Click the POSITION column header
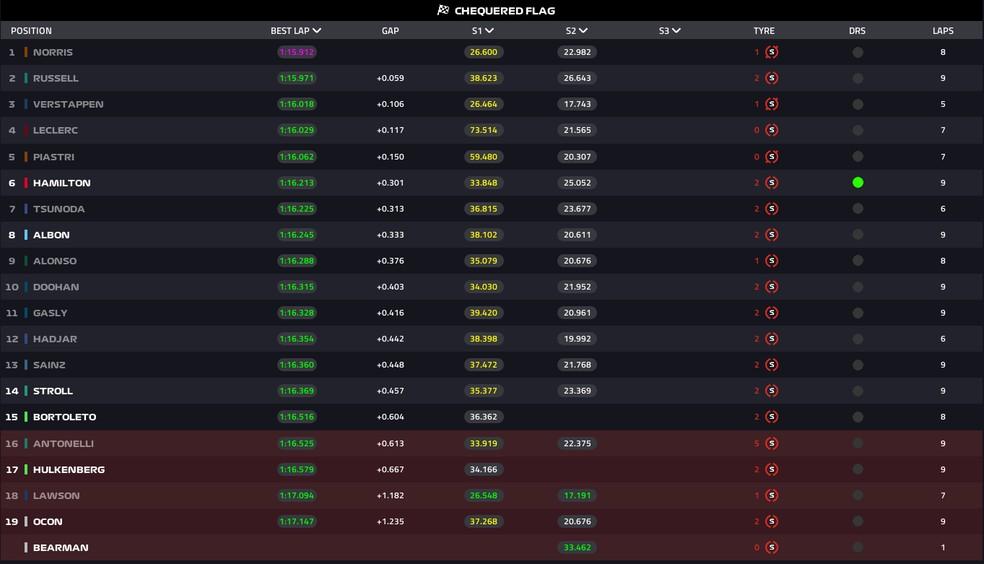This screenshot has width=984, height=564. click(31, 31)
